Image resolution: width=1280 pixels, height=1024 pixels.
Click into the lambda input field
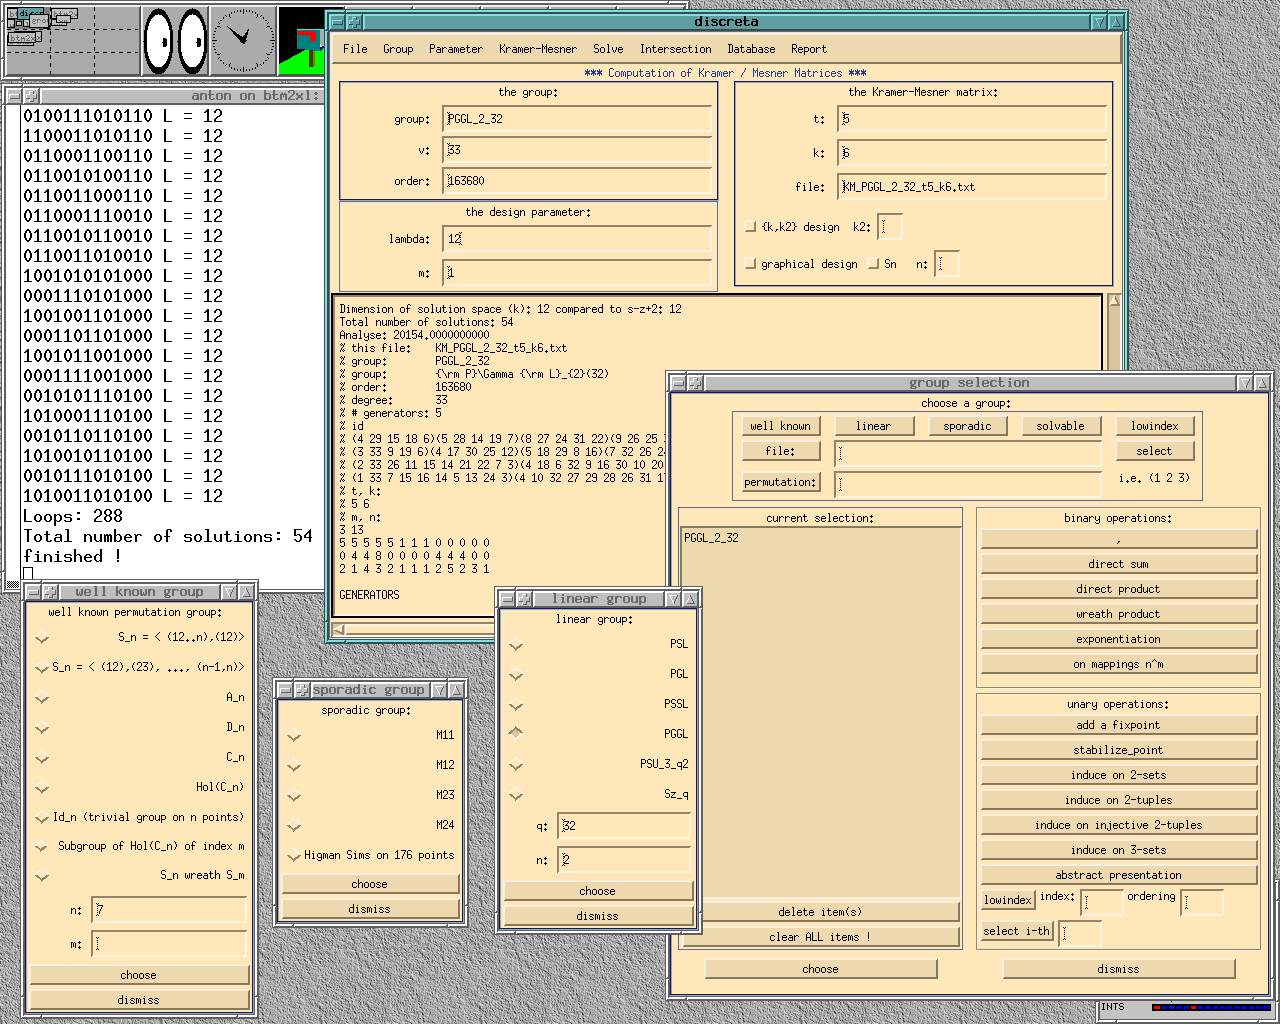pos(577,239)
